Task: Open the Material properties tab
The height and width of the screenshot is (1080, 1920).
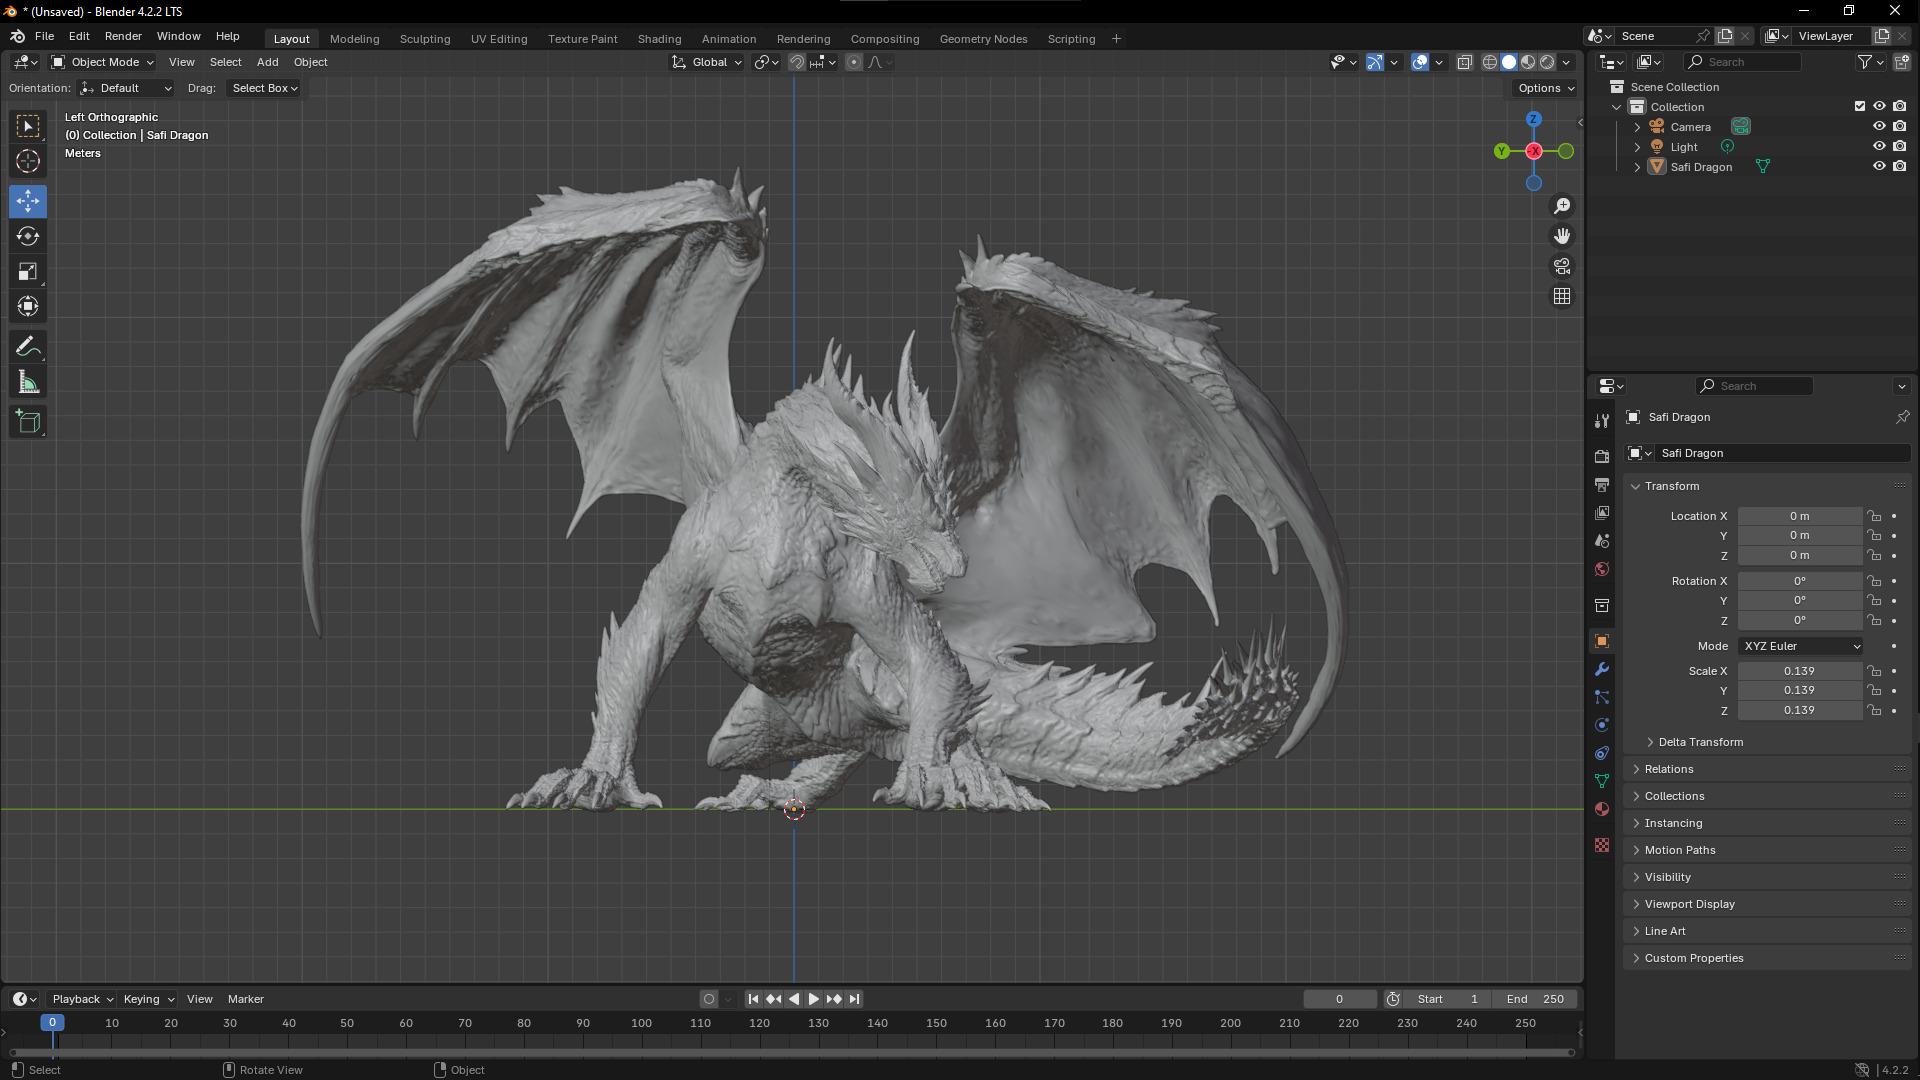Action: pyautogui.click(x=1602, y=809)
